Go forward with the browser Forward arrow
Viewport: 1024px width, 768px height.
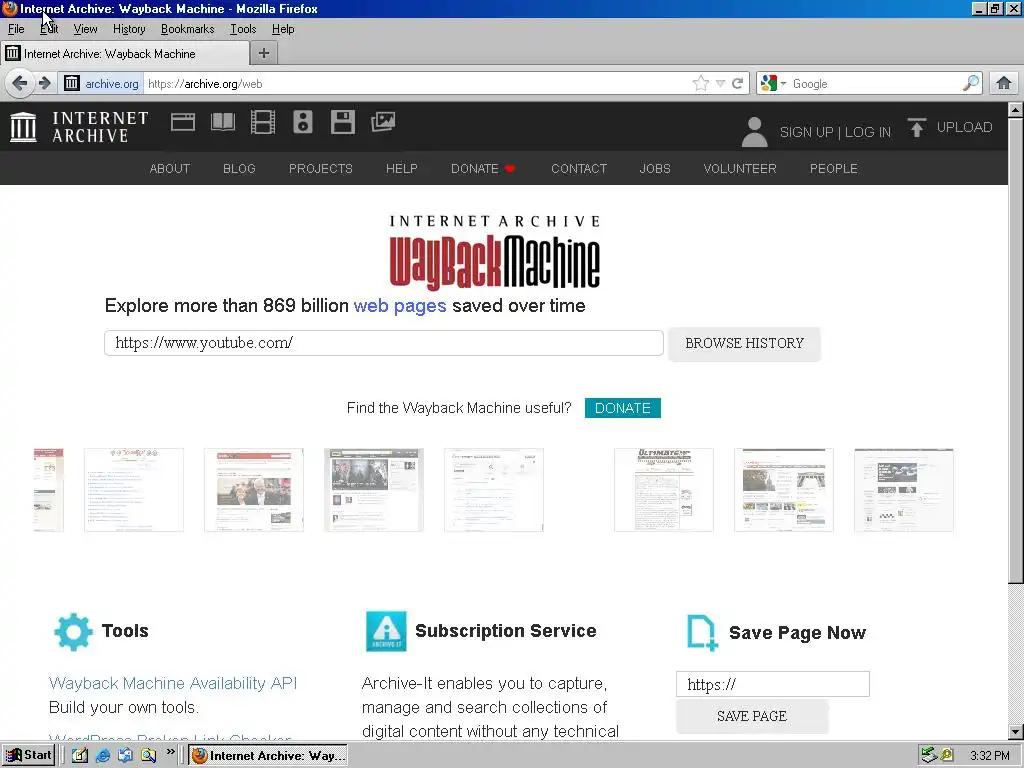[x=44, y=84]
